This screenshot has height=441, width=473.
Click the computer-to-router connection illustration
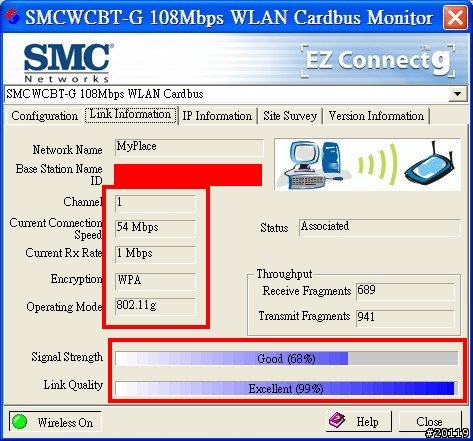click(x=367, y=164)
